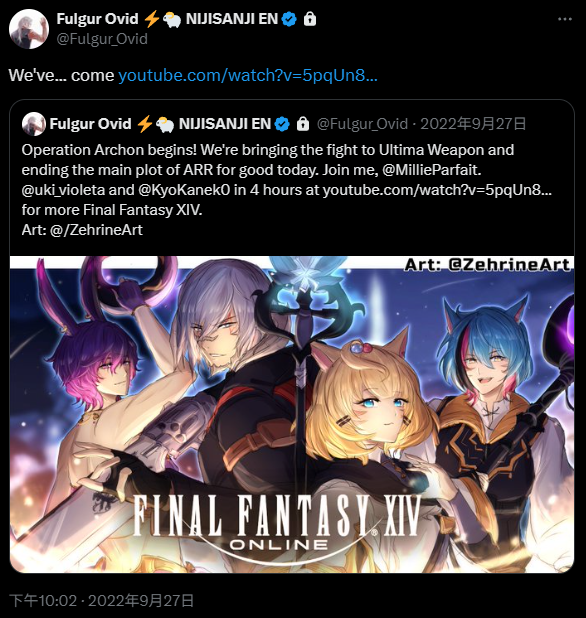586x618 pixels.
Task: Click the padlock icon in main tweet header
Action: pos(310,19)
